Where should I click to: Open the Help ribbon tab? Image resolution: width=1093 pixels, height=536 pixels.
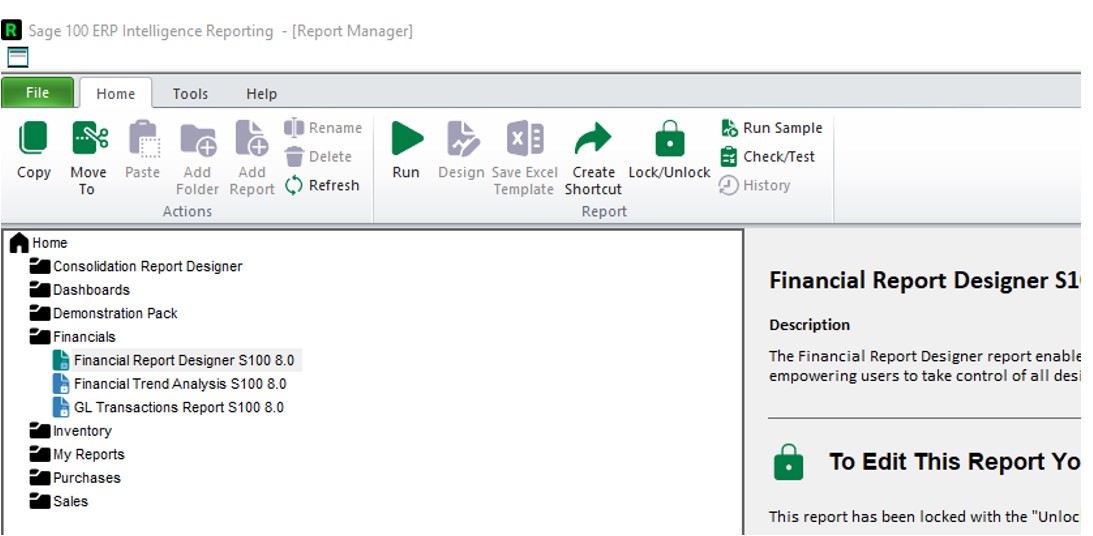tap(261, 93)
